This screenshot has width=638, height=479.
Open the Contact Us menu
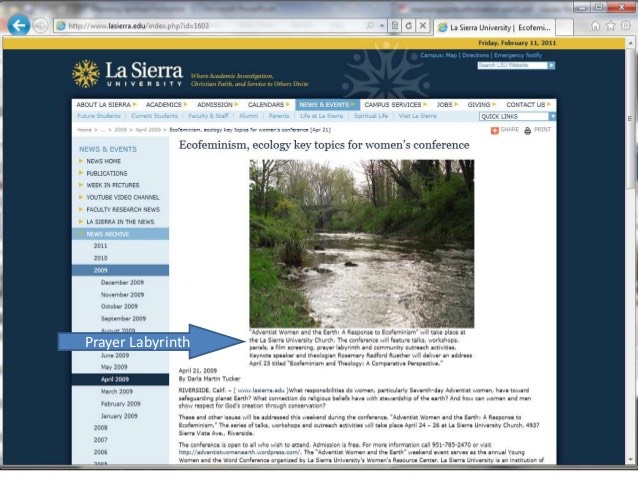point(528,105)
